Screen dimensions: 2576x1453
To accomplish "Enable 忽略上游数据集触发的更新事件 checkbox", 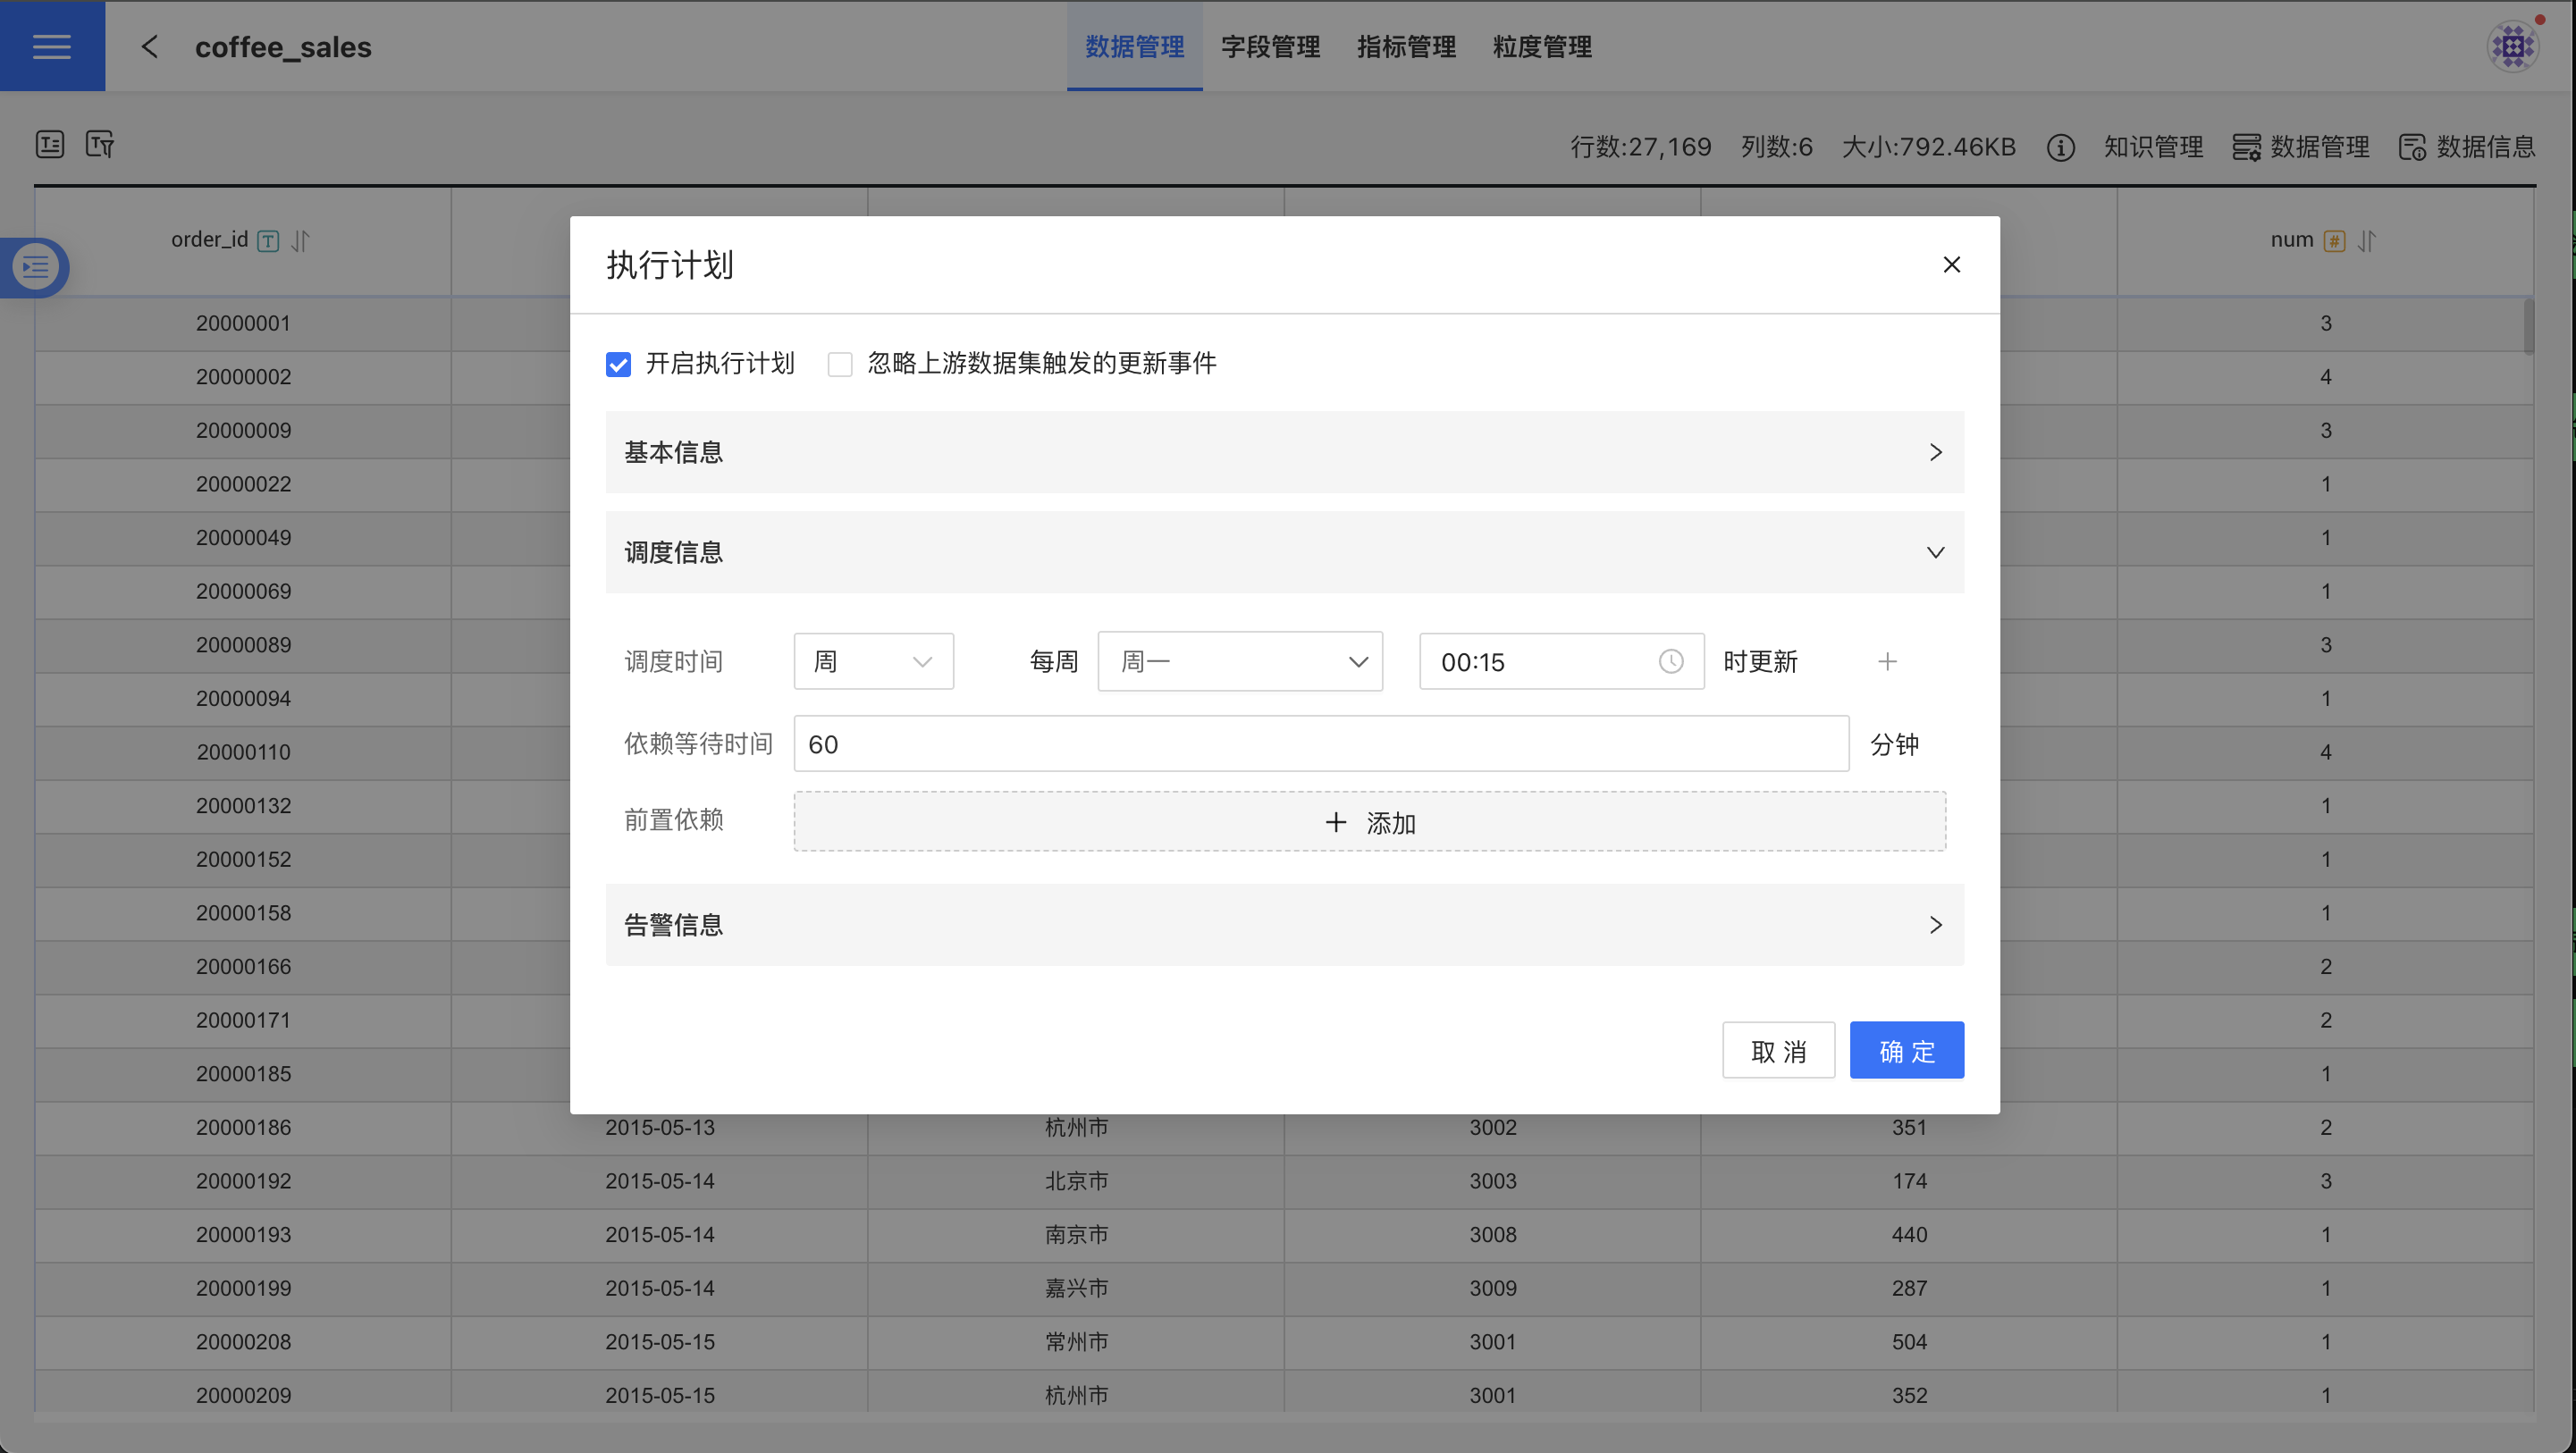I will tap(840, 364).
